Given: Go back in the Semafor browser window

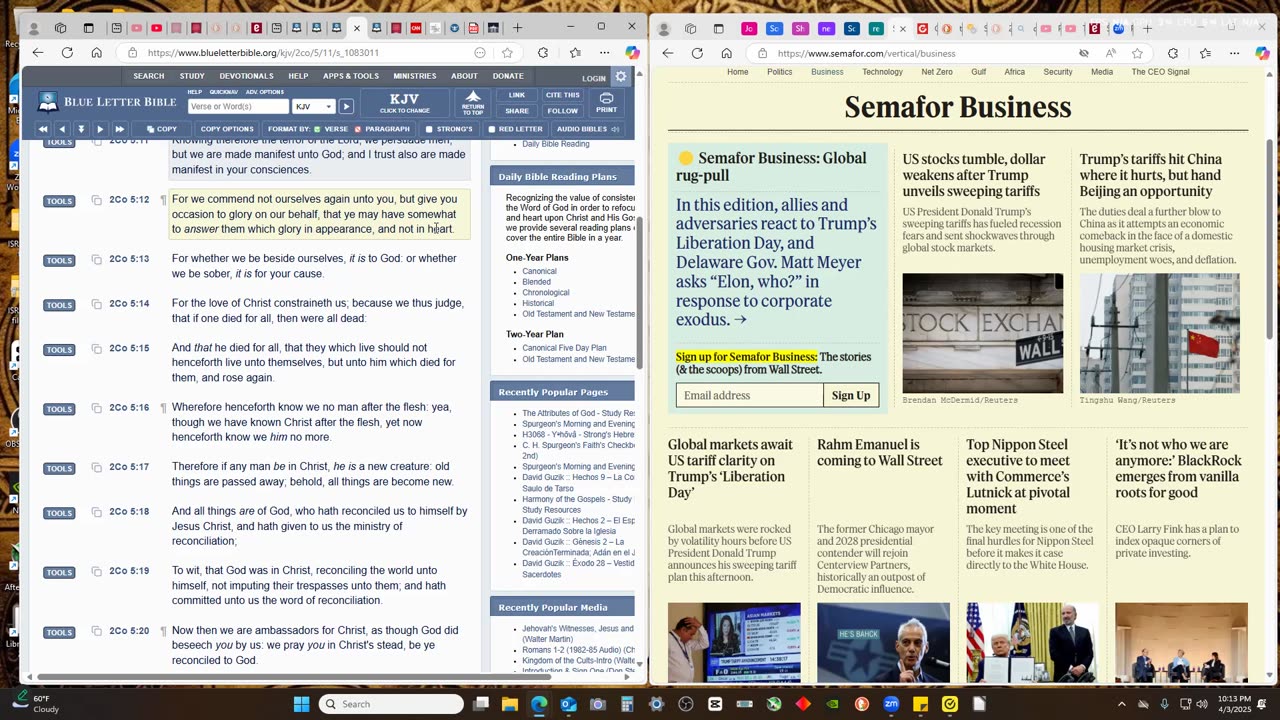Looking at the screenshot, I should point(668,53).
